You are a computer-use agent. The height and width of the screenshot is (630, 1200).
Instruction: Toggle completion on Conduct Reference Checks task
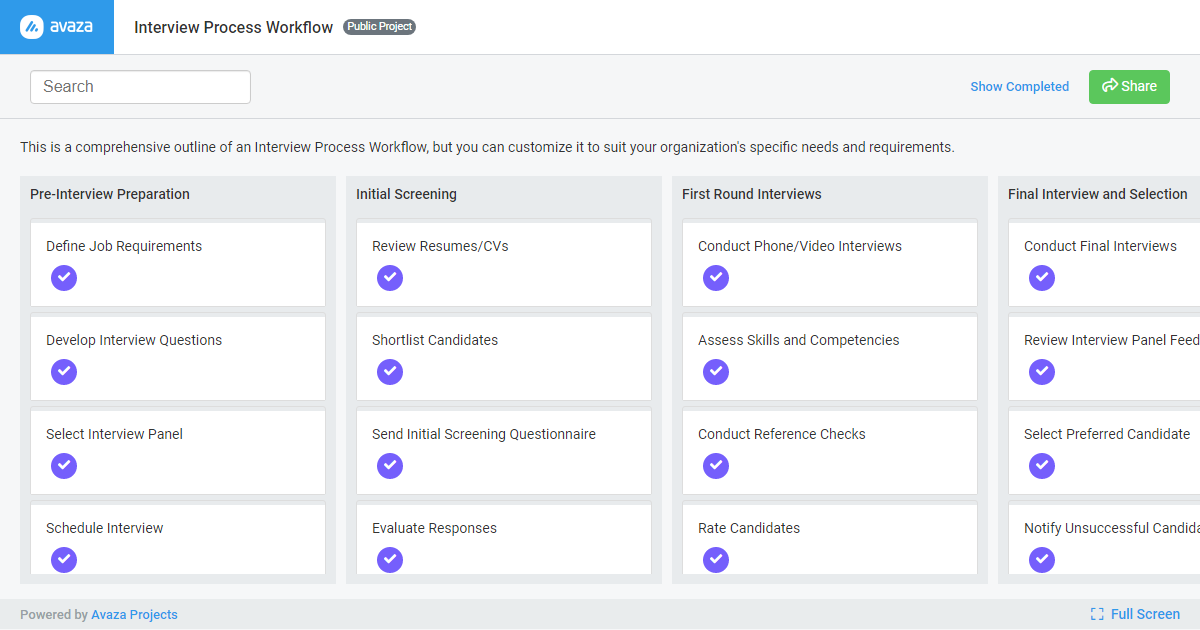(716, 466)
